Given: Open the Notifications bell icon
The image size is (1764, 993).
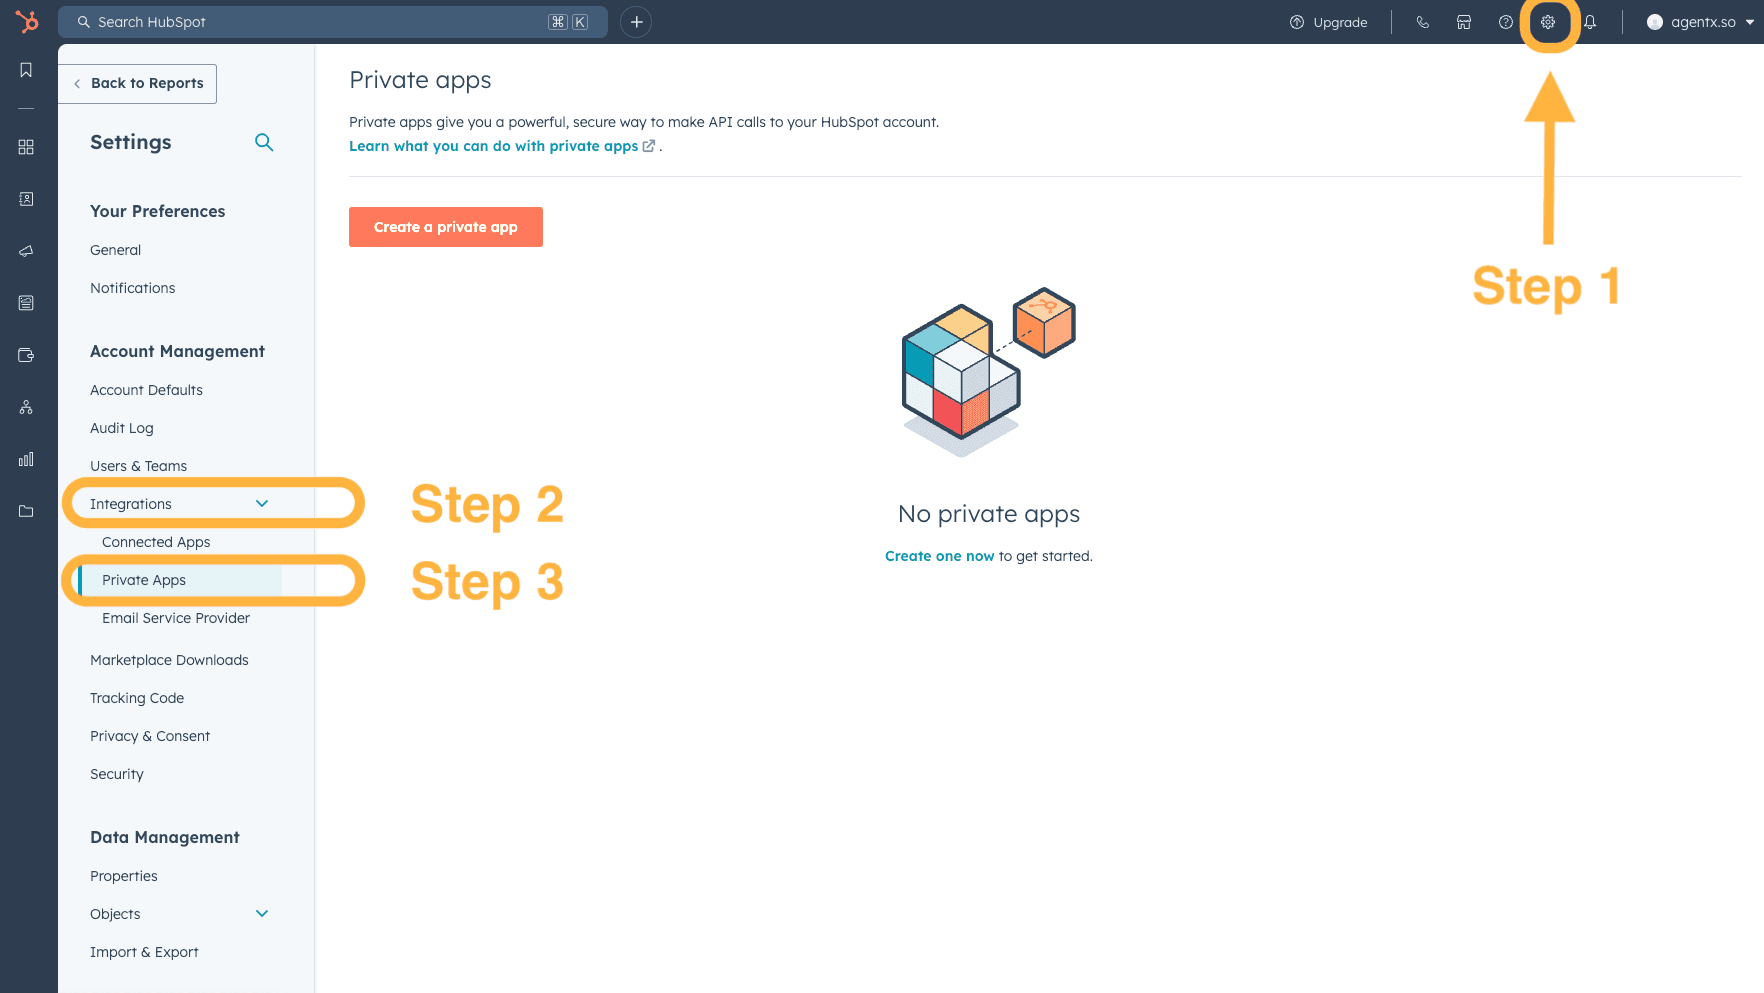Looking at the screenshot, I should (1590, 22).
